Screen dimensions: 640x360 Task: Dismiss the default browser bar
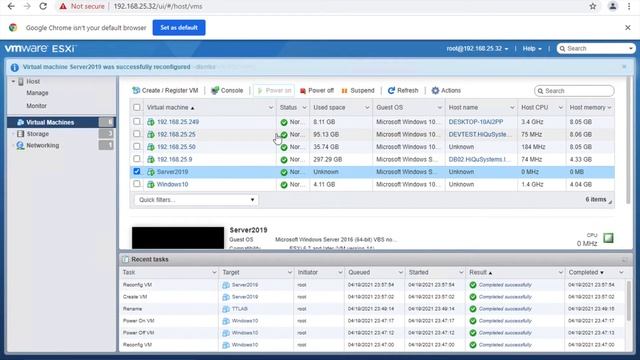(628, 27)
